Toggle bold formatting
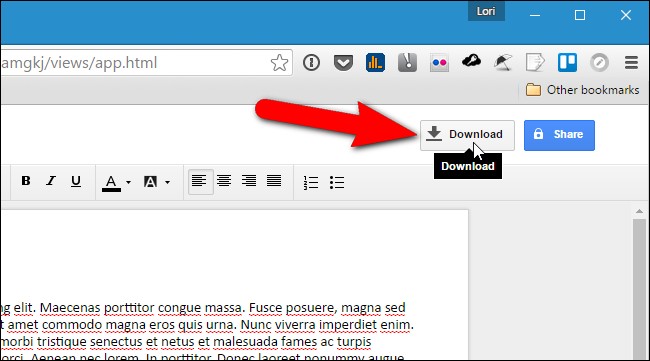650x361 pixels. (x=26, y=181)
